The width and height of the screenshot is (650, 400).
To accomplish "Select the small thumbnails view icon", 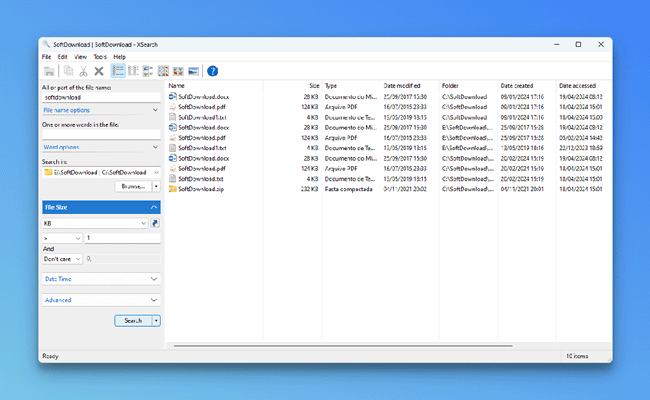I will point(163,71).
